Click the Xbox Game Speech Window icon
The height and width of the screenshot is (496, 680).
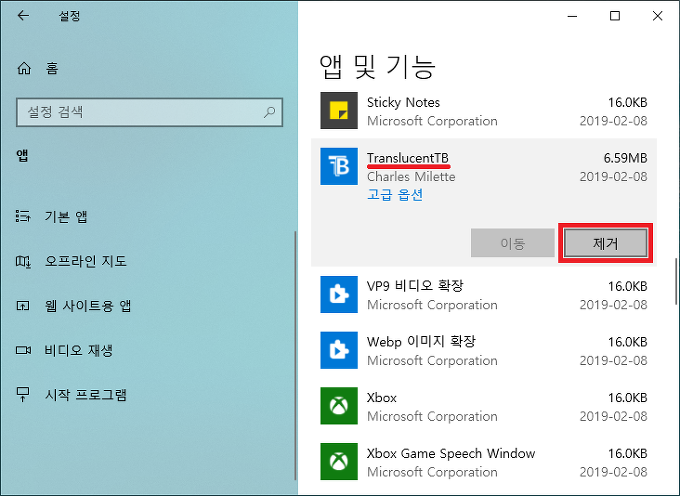pos(339,461)
